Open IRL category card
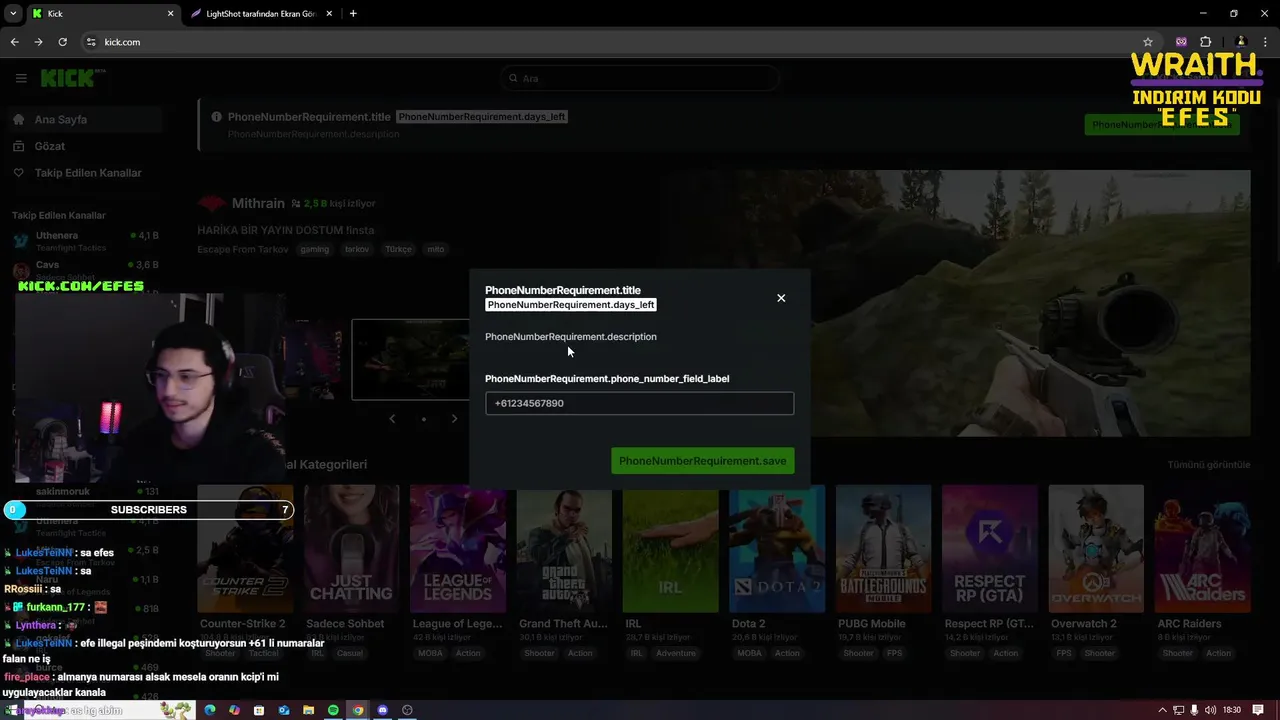The height and width of the screenshot is (720, 1280). pyautogui.click(x=670, y=548)
